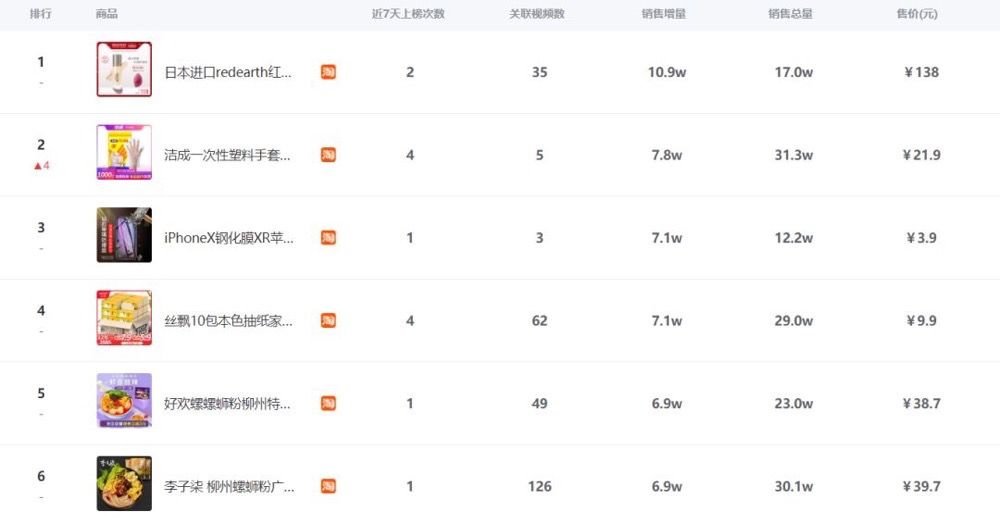Click price ¥3.9
The height and width of the screenshot is (525, 1000).
click(922, 238)
